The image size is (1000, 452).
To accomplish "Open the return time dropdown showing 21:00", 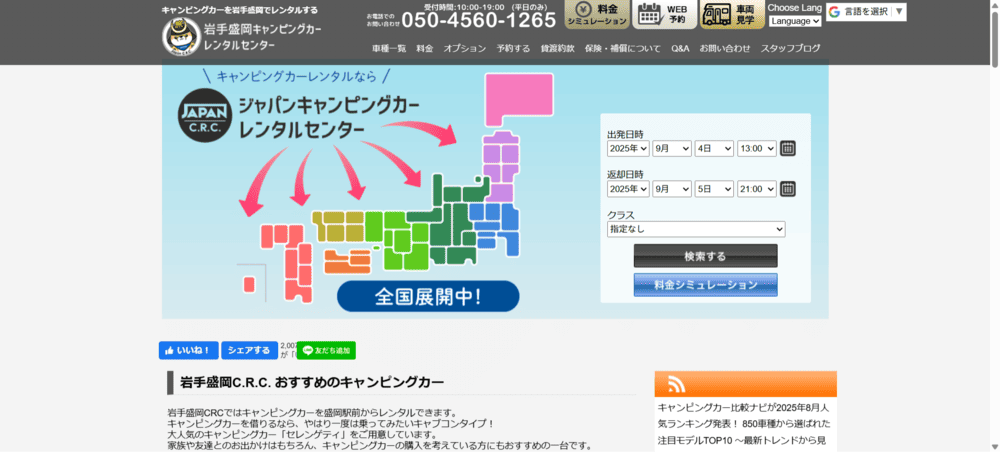I will point(756,189).
